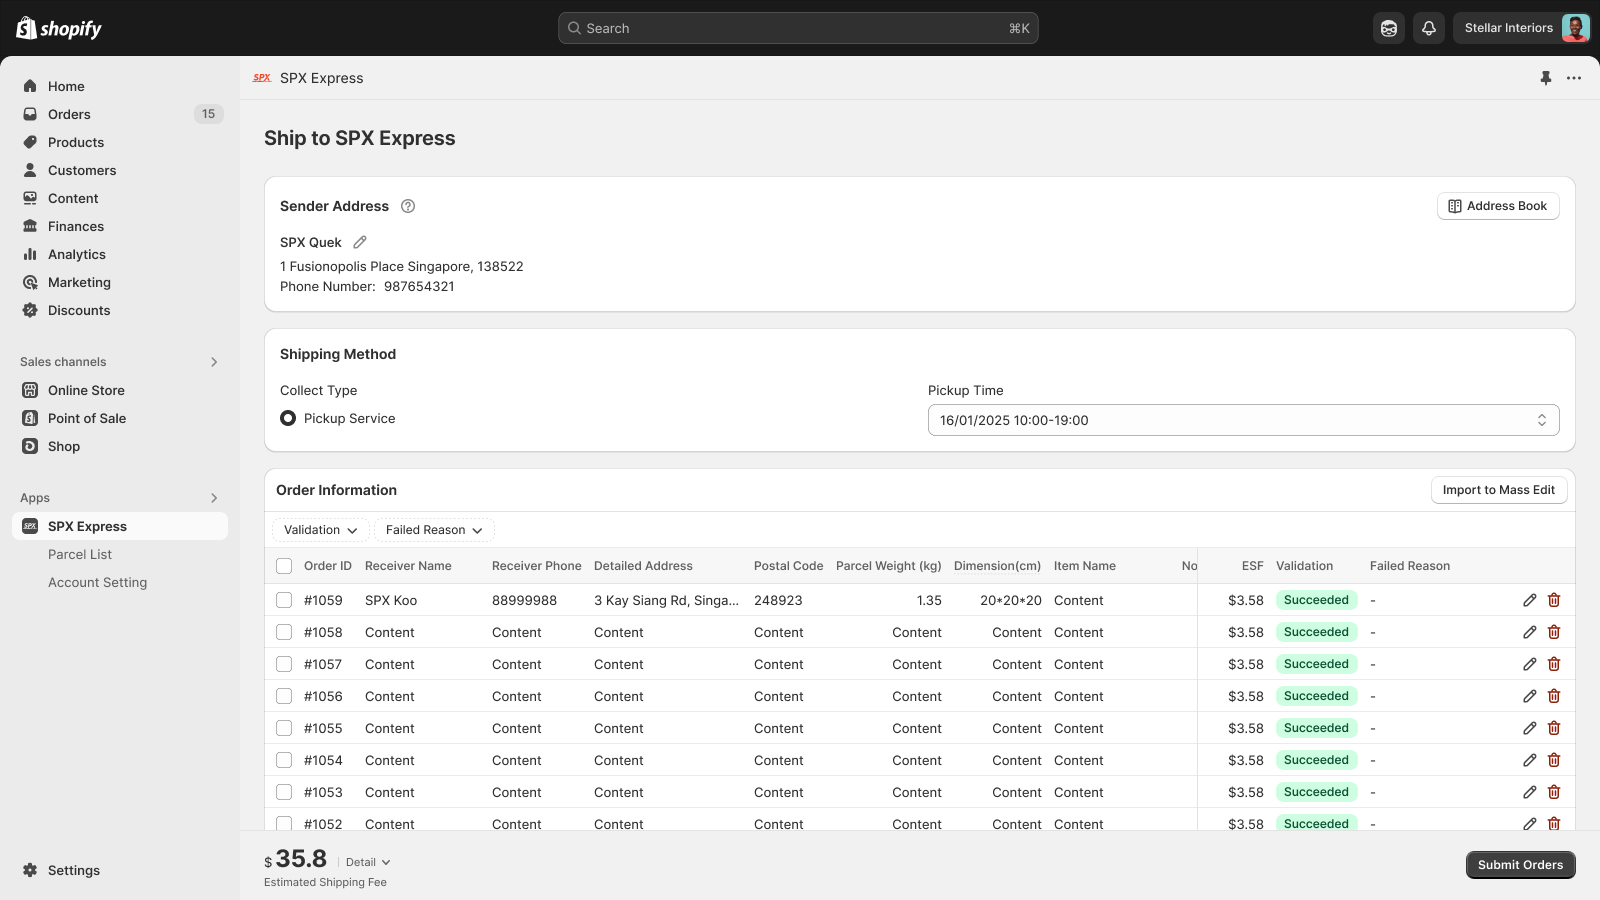The image size is (1600, 900).
Task: Open the Pickup Time selector
Action: click(x=1242, y=420)
